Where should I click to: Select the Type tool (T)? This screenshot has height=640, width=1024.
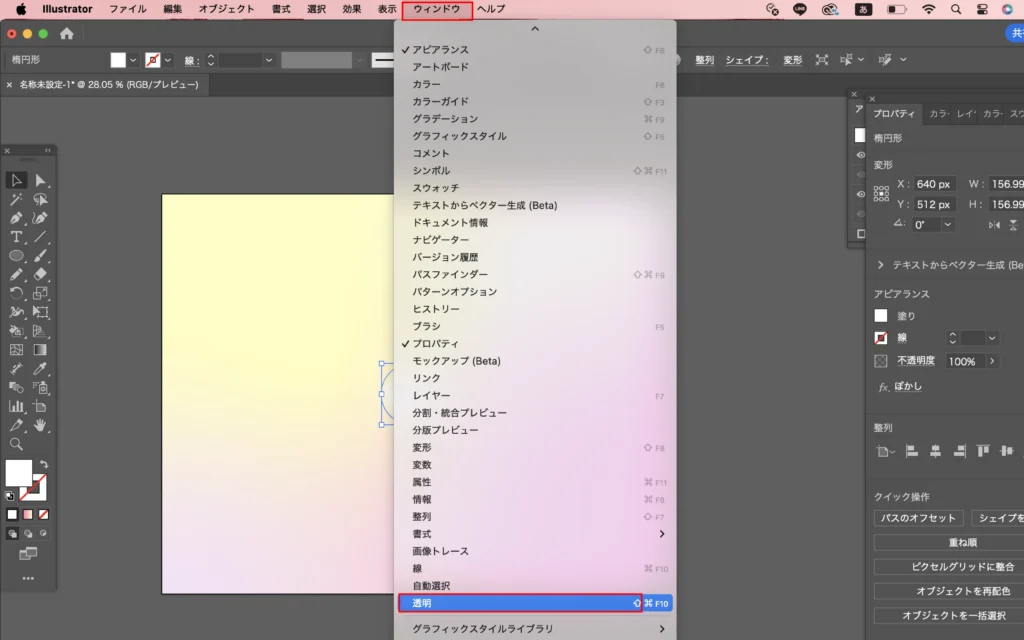pyautogui.click(x=16, y=237)
